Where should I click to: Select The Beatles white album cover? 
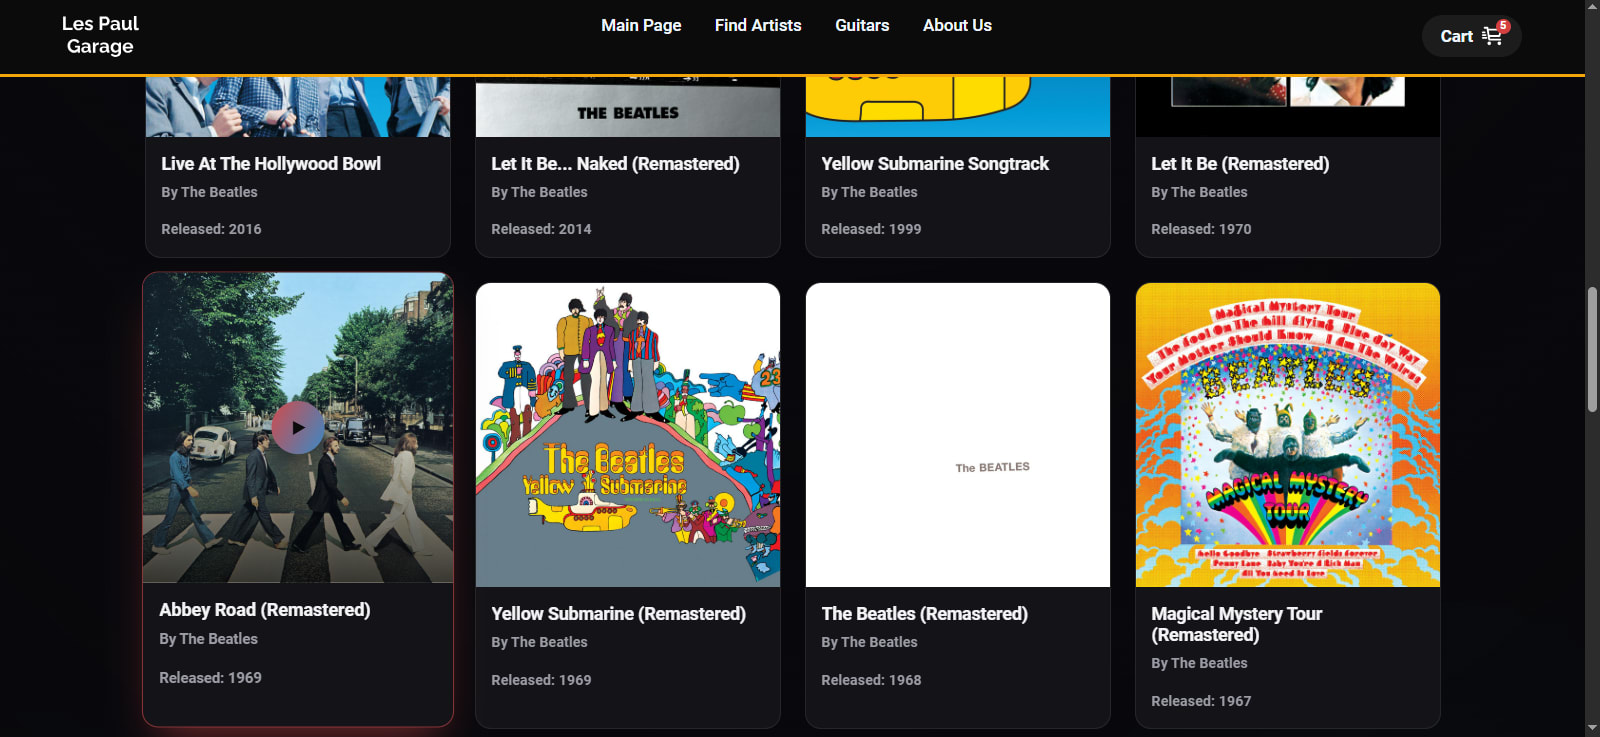[x=958, y=435]
